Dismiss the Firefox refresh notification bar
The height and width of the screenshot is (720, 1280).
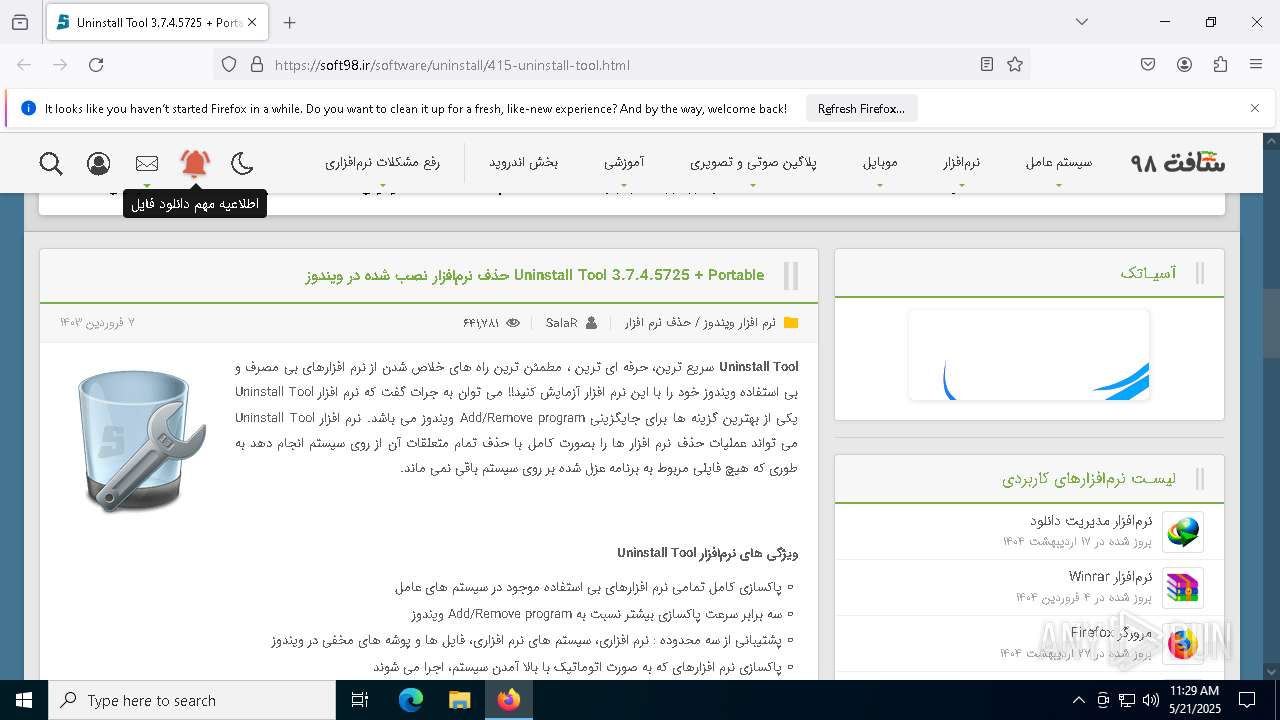coord(1255,108)
